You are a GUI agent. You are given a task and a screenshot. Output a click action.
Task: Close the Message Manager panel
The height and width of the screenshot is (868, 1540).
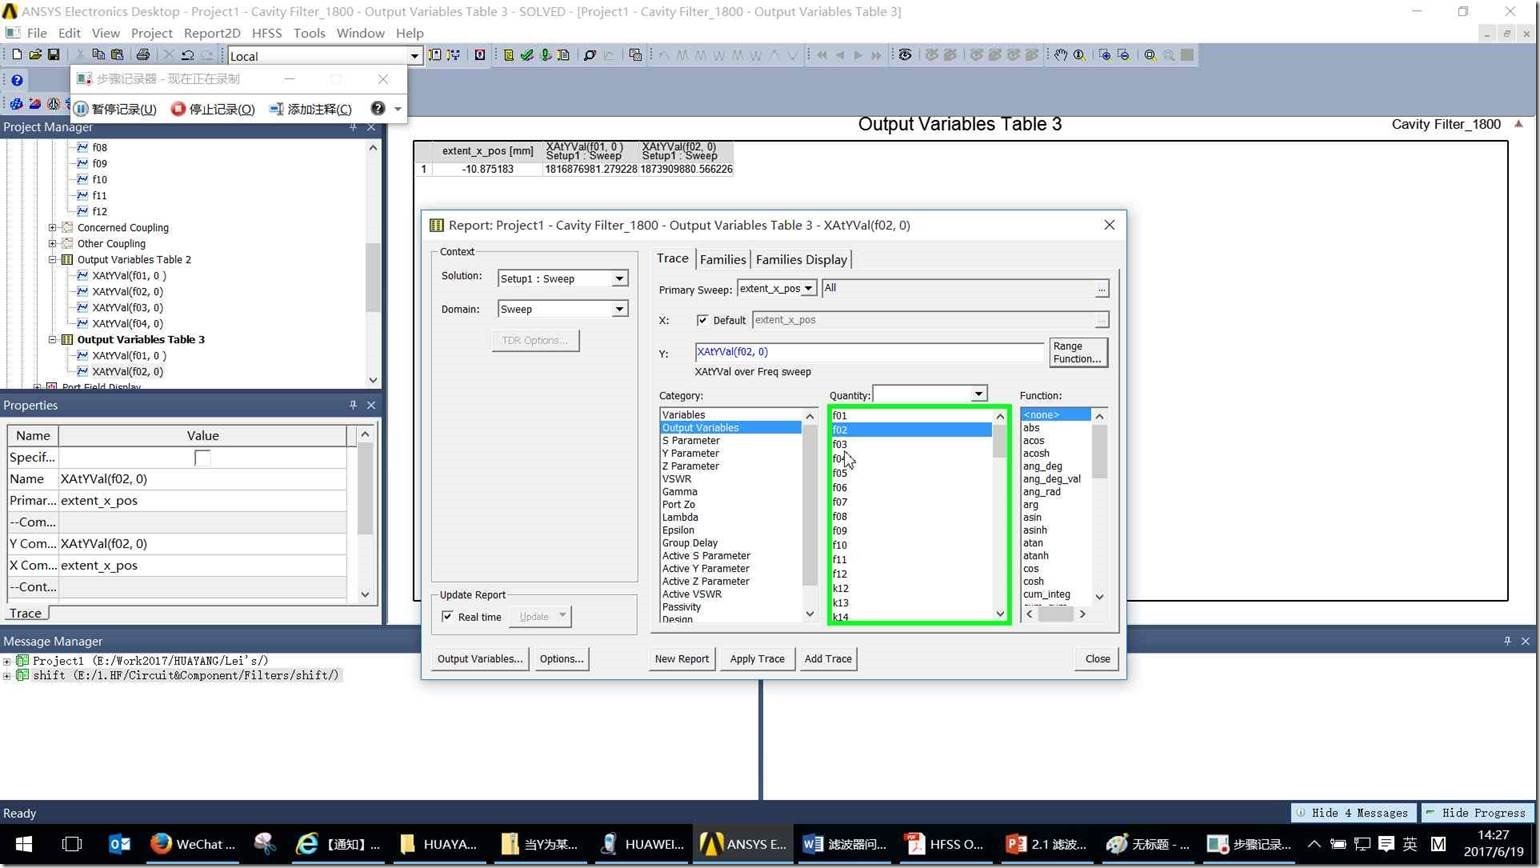pos(1525,641)
